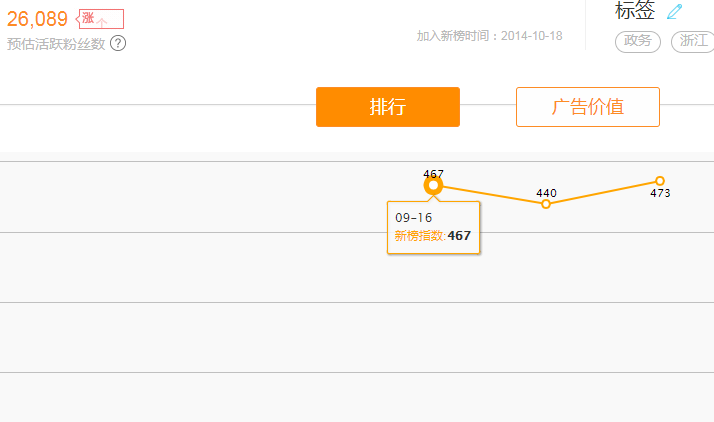The height and width of the screenshot is (422, 714).
Task: Click the question mark help icon
Action: [118, 43]
